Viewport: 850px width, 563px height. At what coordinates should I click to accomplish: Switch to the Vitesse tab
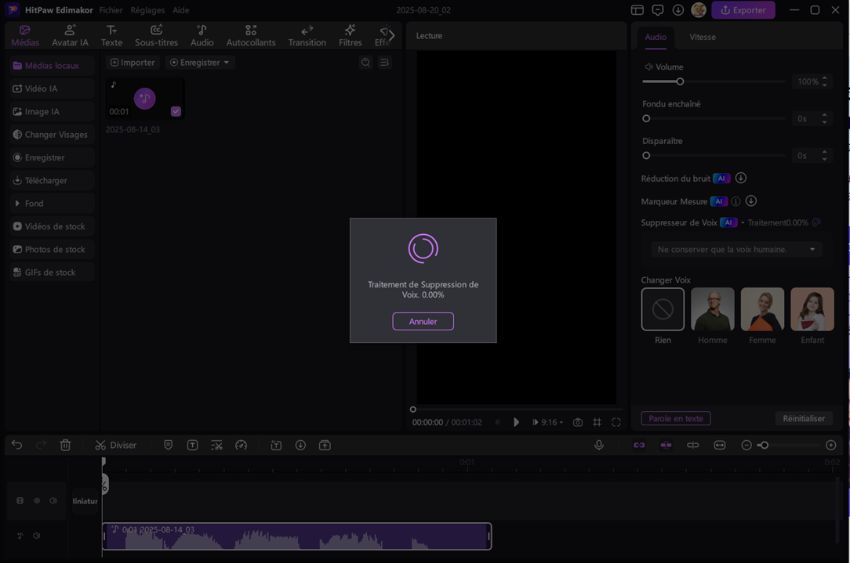pyautogui.click(x=702, y=37)
